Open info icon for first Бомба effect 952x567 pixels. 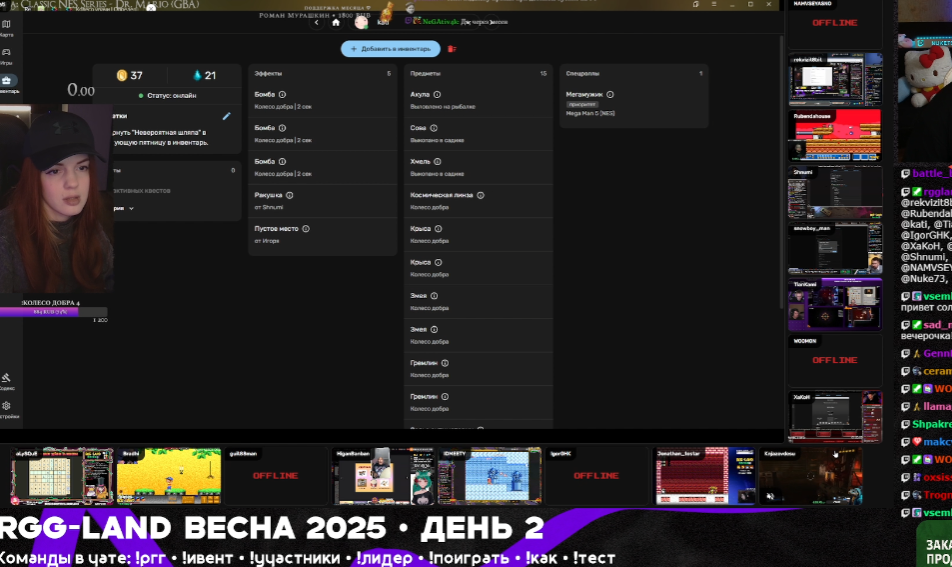point(282,95)
